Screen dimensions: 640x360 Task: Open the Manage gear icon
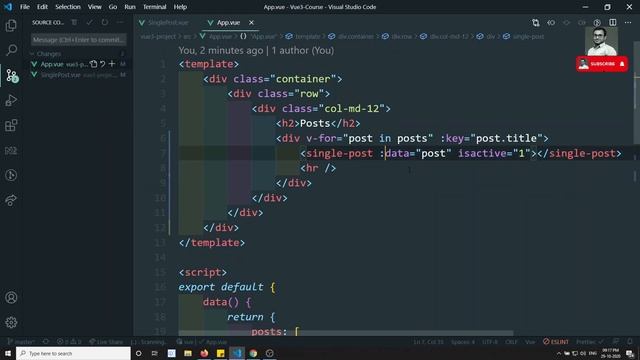11,322
